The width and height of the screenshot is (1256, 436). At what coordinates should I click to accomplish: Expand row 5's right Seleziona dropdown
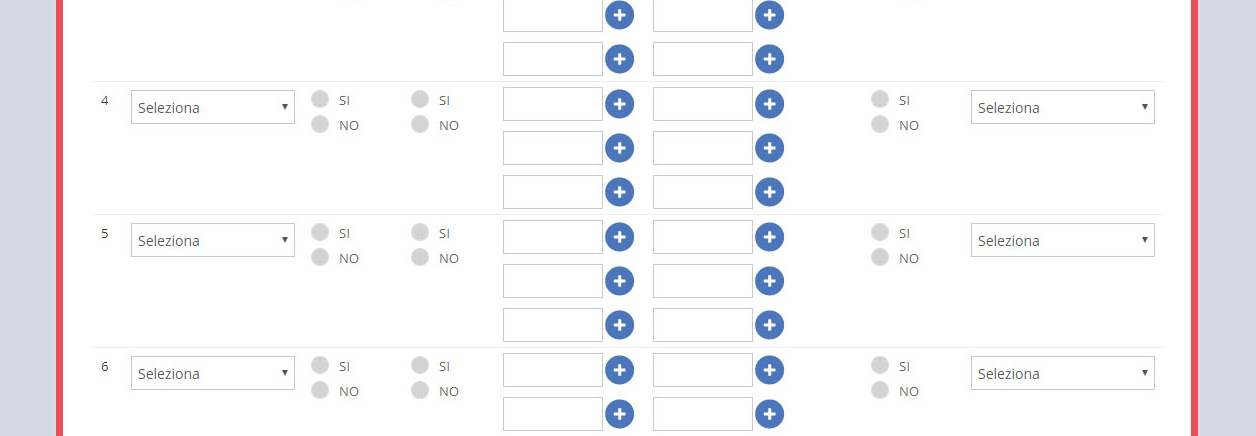[x=1062, y=241]
